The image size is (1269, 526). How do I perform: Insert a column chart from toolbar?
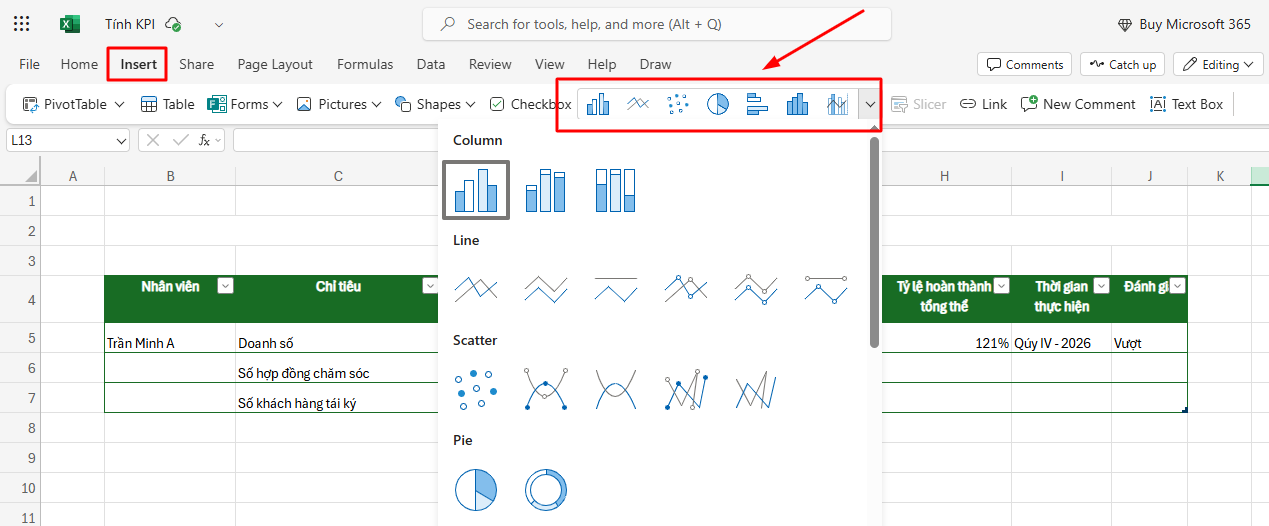tap(598, 104)
